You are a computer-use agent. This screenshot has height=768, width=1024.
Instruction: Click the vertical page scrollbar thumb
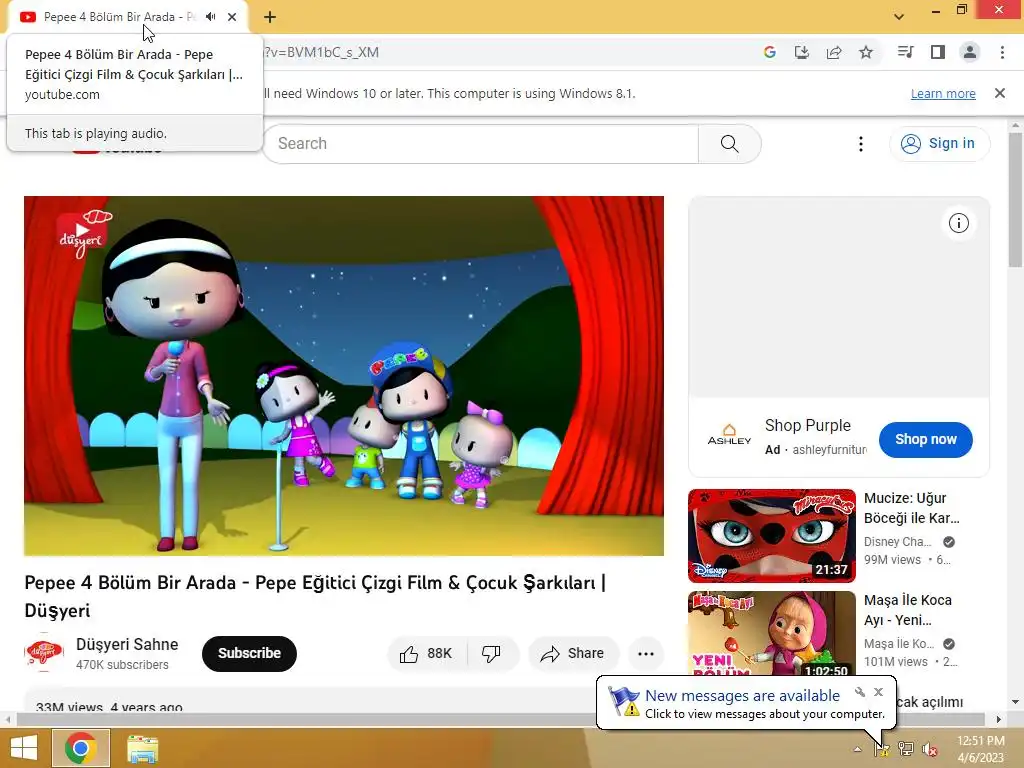[x=1015, y=200]
